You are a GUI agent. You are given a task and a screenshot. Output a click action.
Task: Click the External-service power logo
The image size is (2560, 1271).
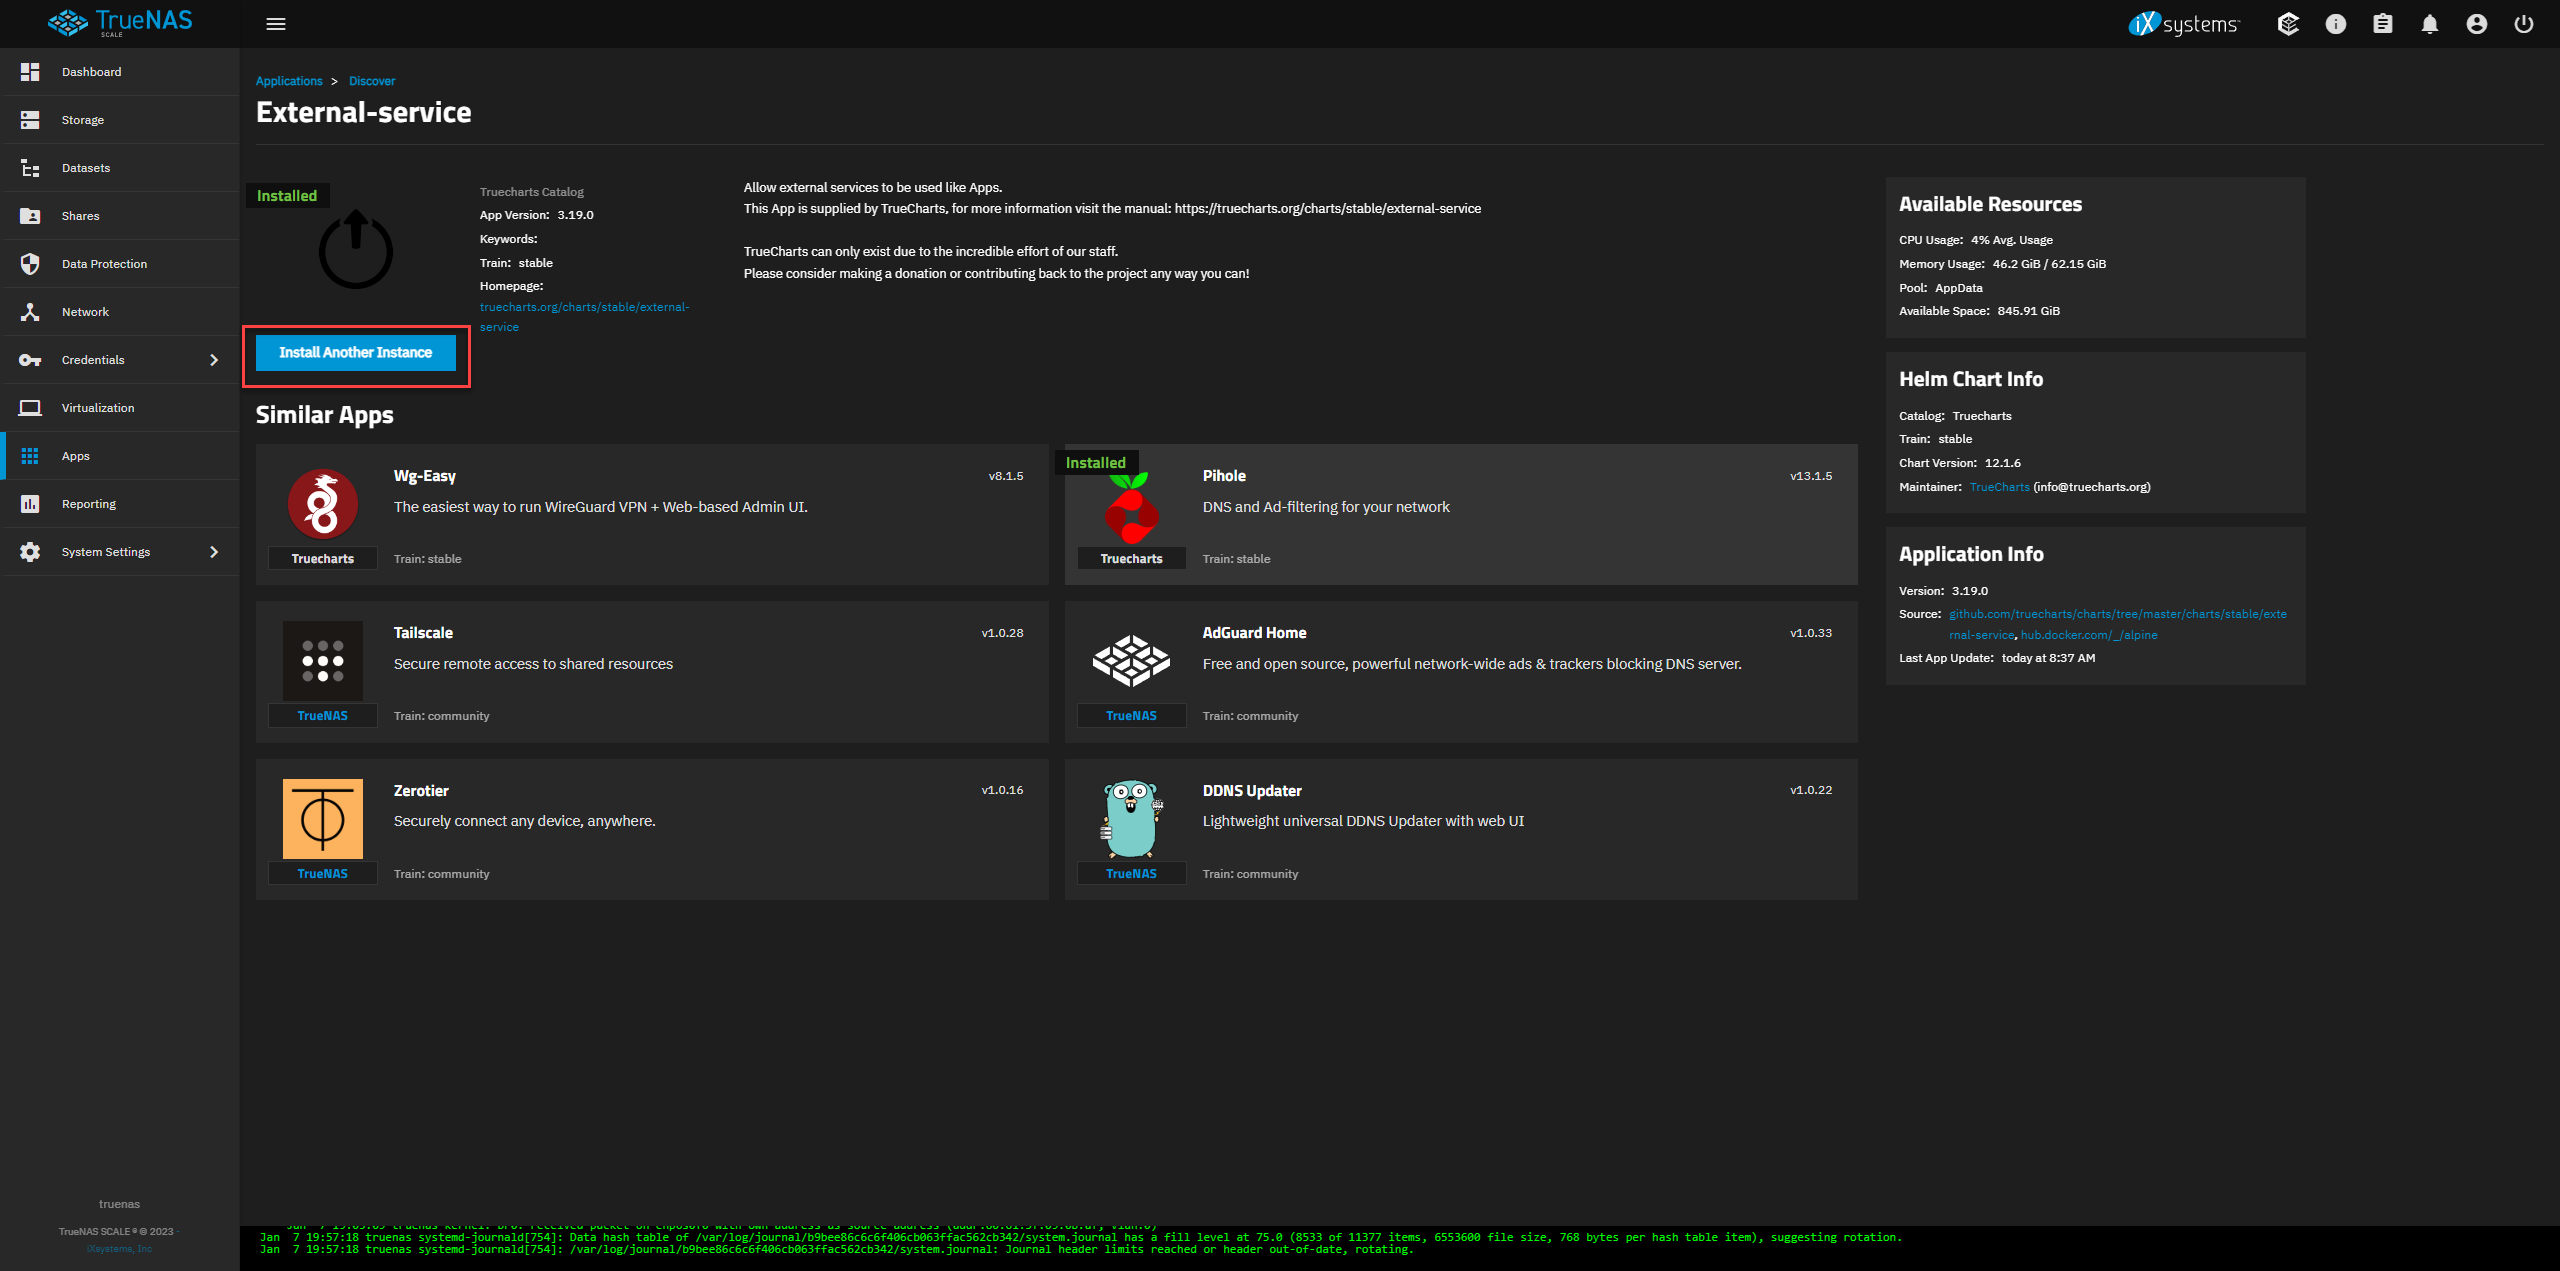pos(356,249)
